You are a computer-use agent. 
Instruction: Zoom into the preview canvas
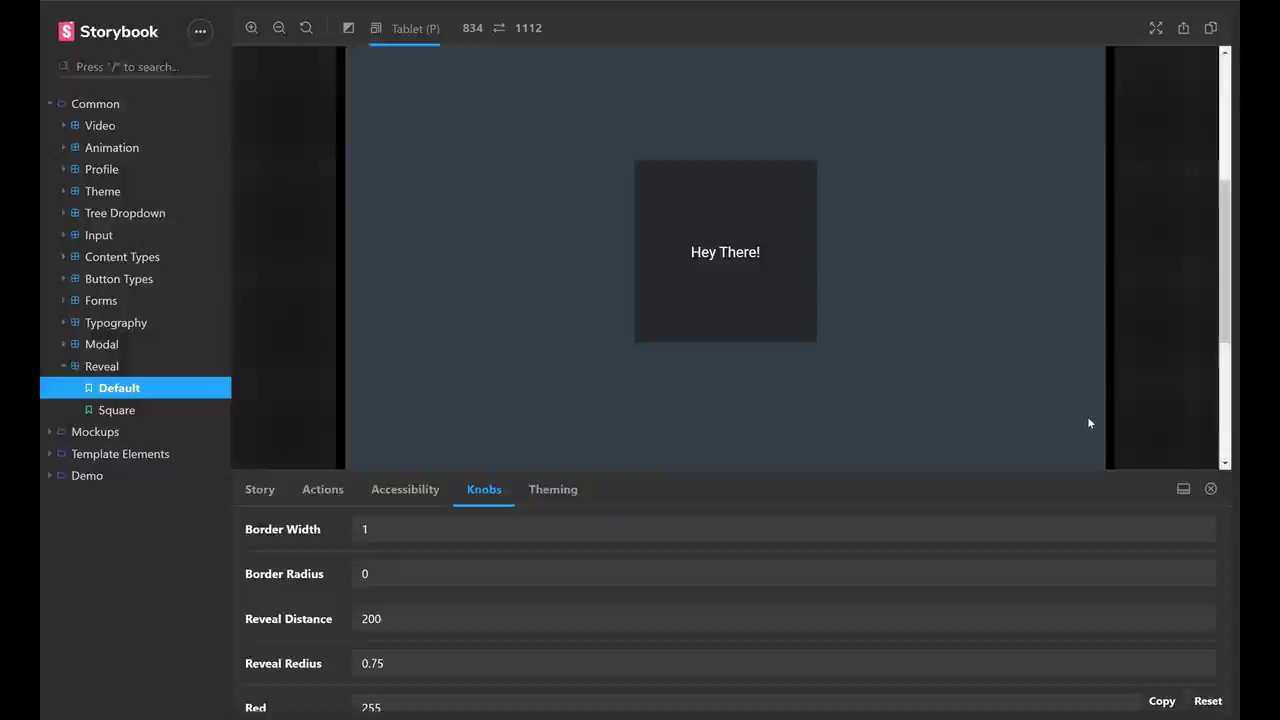click(252, 28)
